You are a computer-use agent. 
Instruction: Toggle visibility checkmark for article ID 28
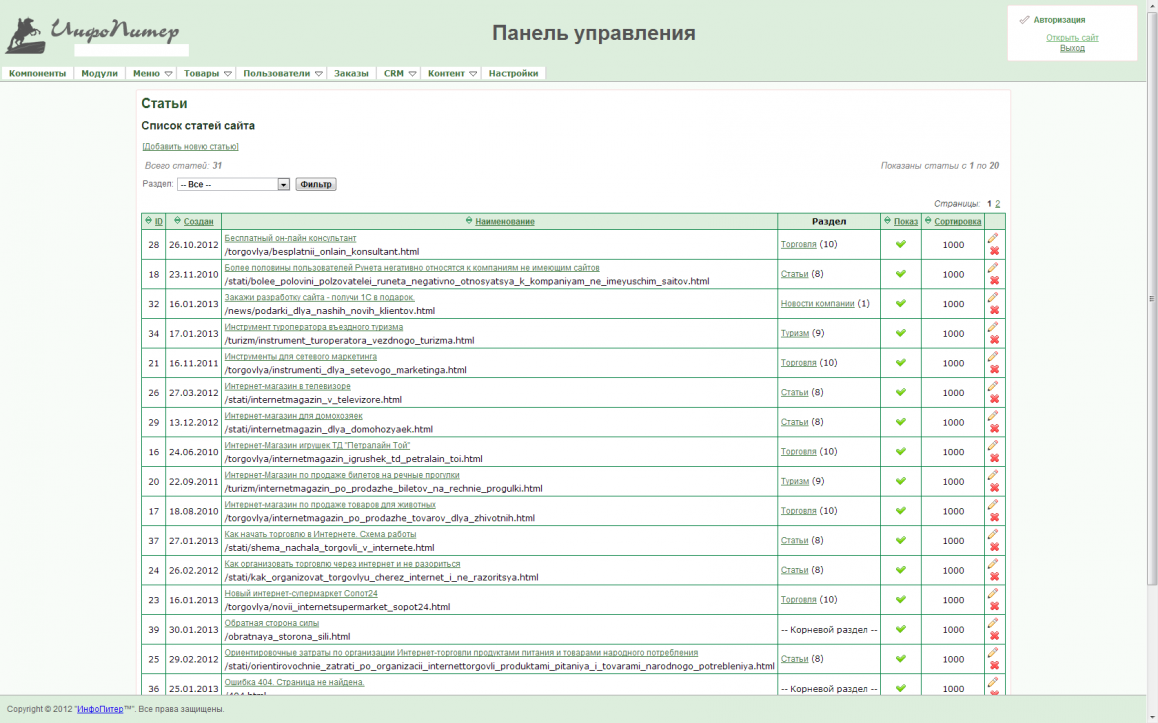point(900,244)
